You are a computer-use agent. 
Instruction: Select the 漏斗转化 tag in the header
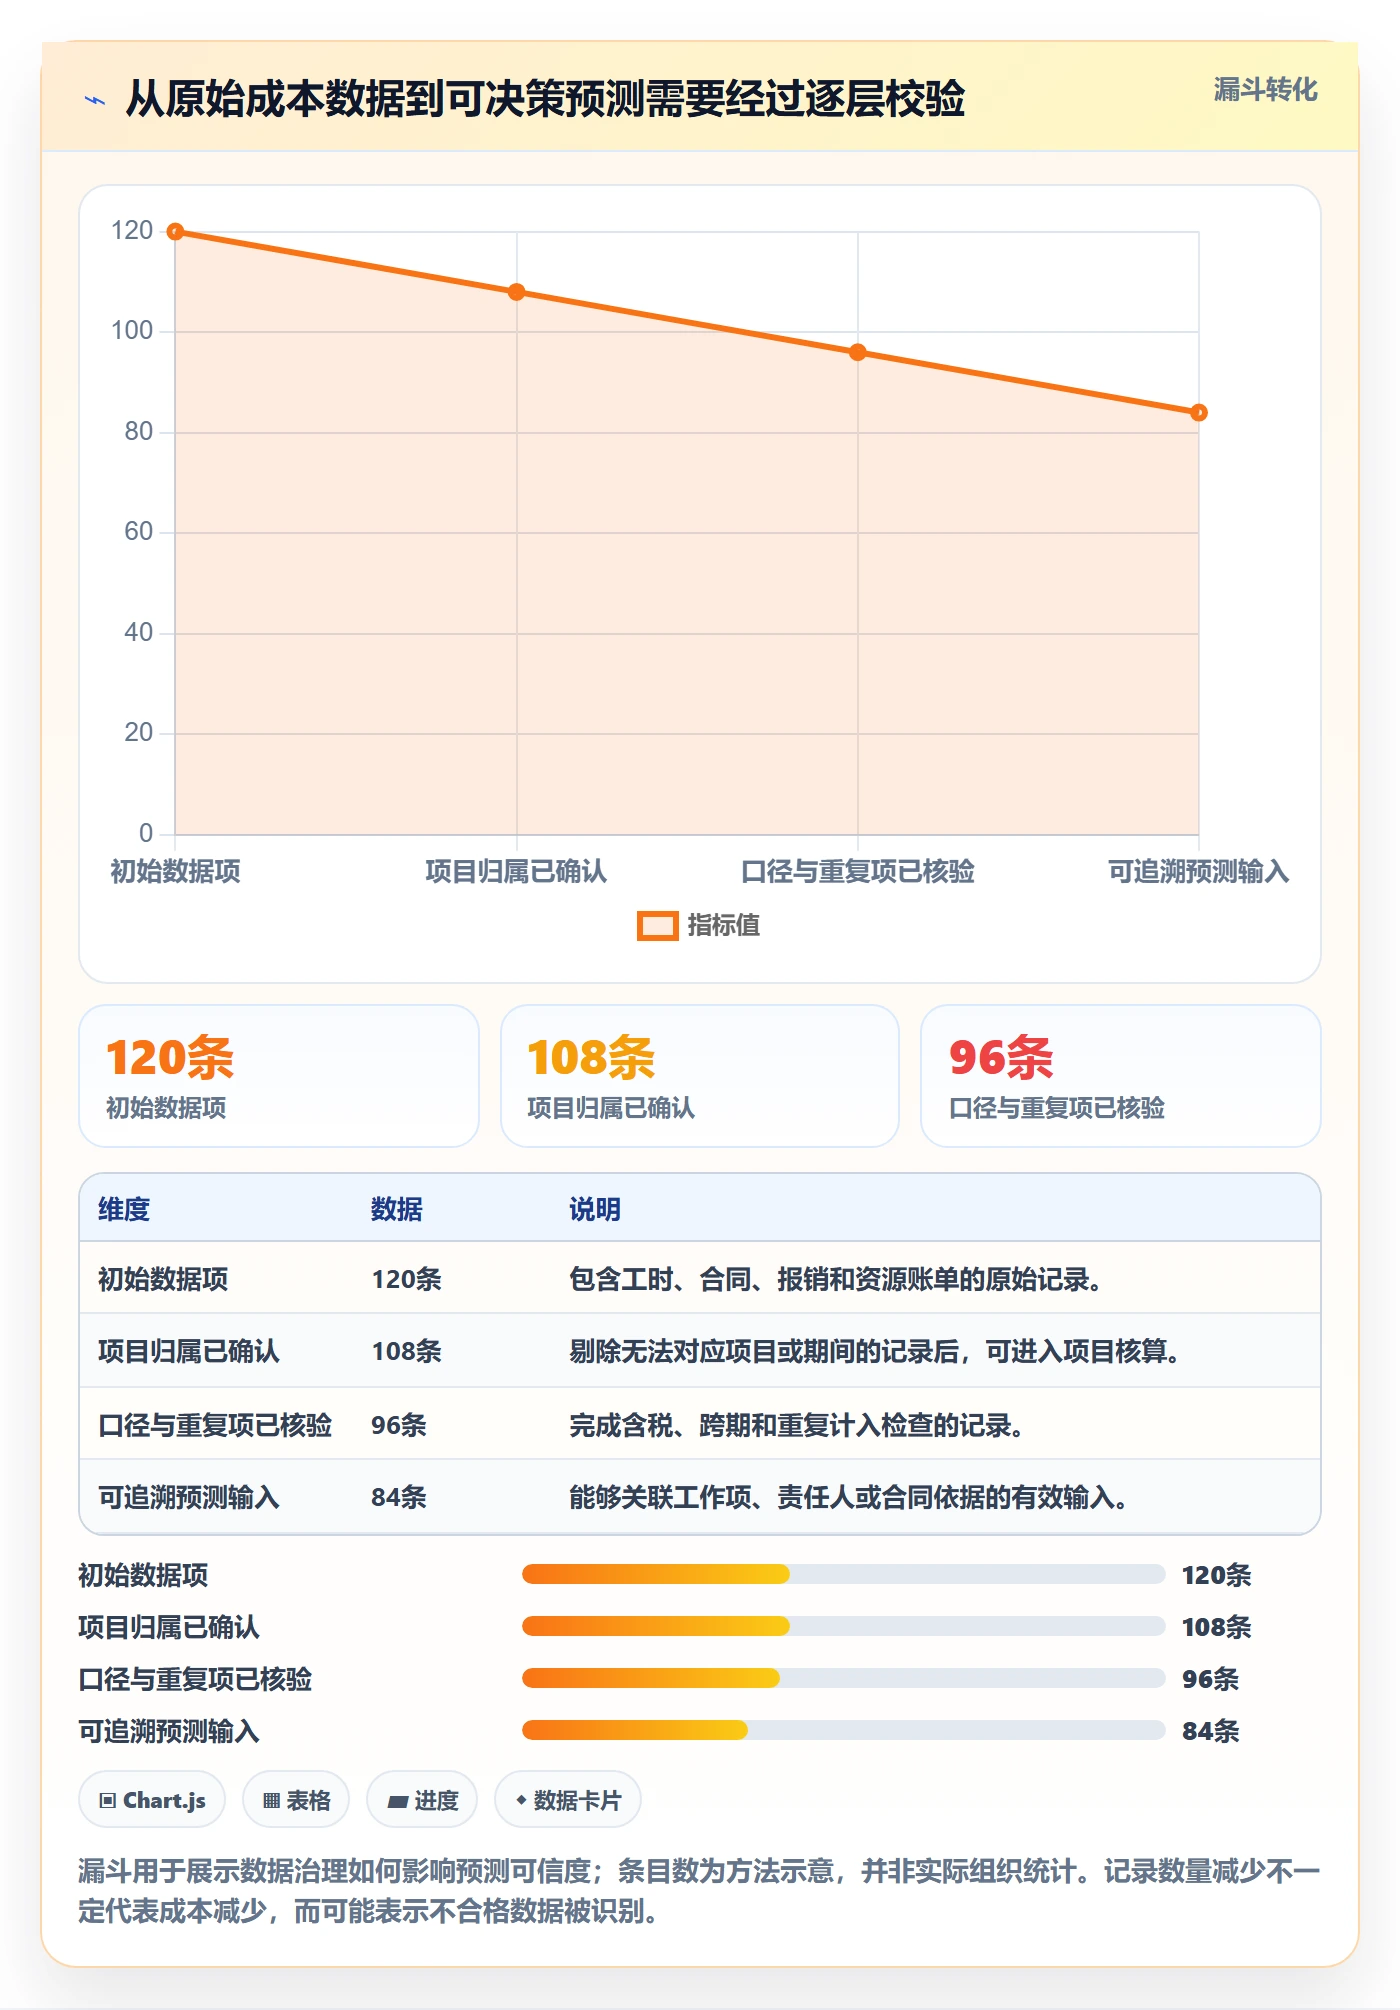(x=1265, y=90)
